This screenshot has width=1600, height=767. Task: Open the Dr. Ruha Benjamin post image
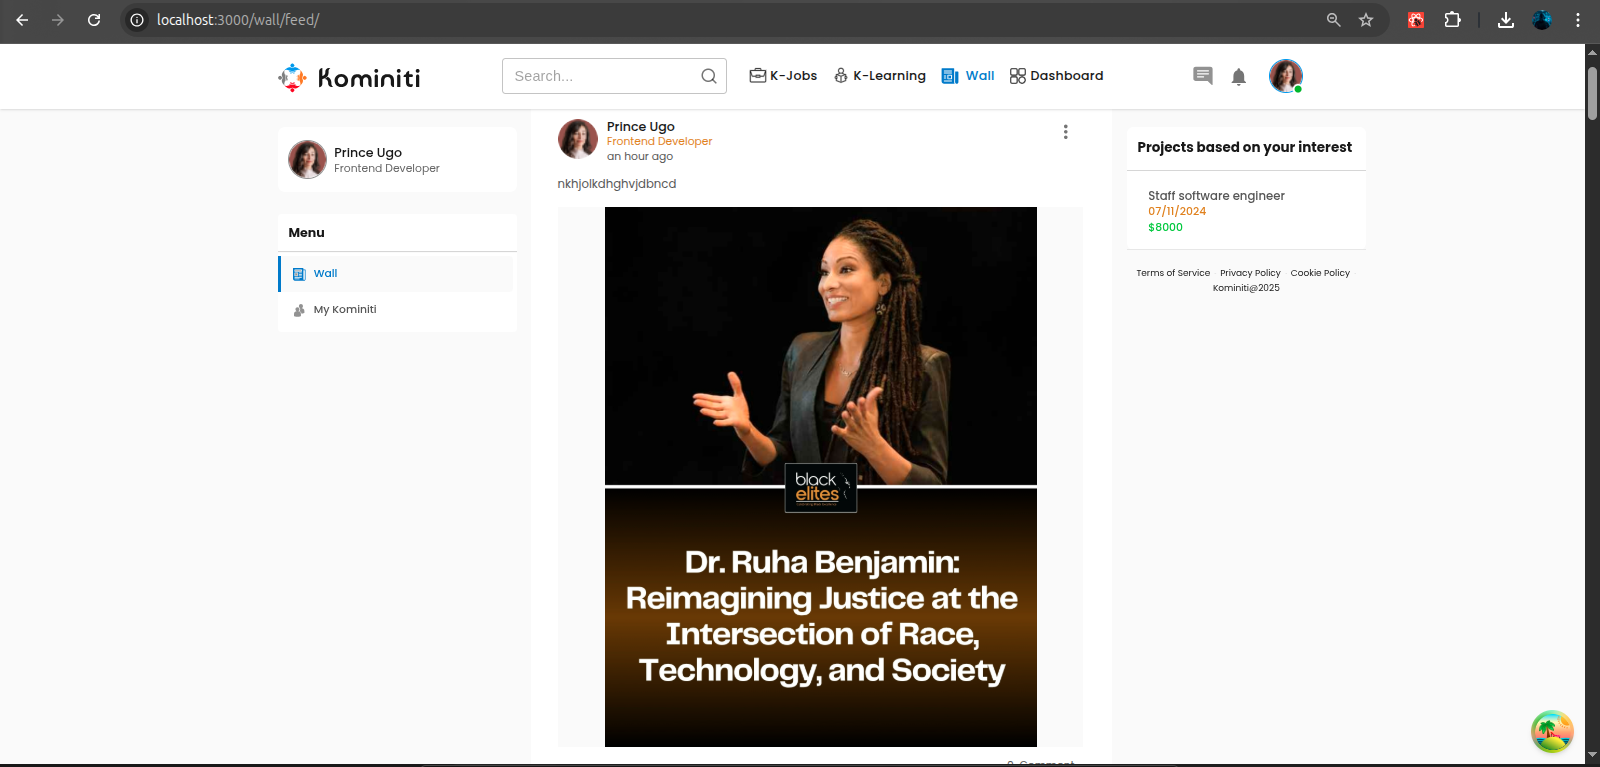[820, 476]
